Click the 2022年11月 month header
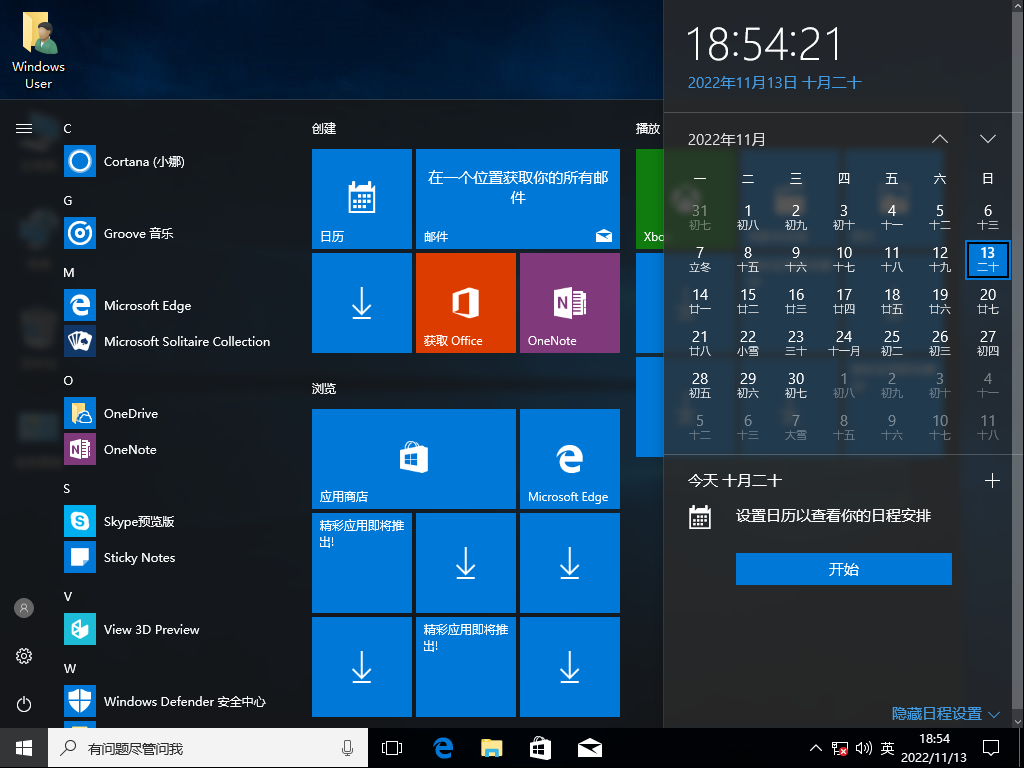 (727, 139)
